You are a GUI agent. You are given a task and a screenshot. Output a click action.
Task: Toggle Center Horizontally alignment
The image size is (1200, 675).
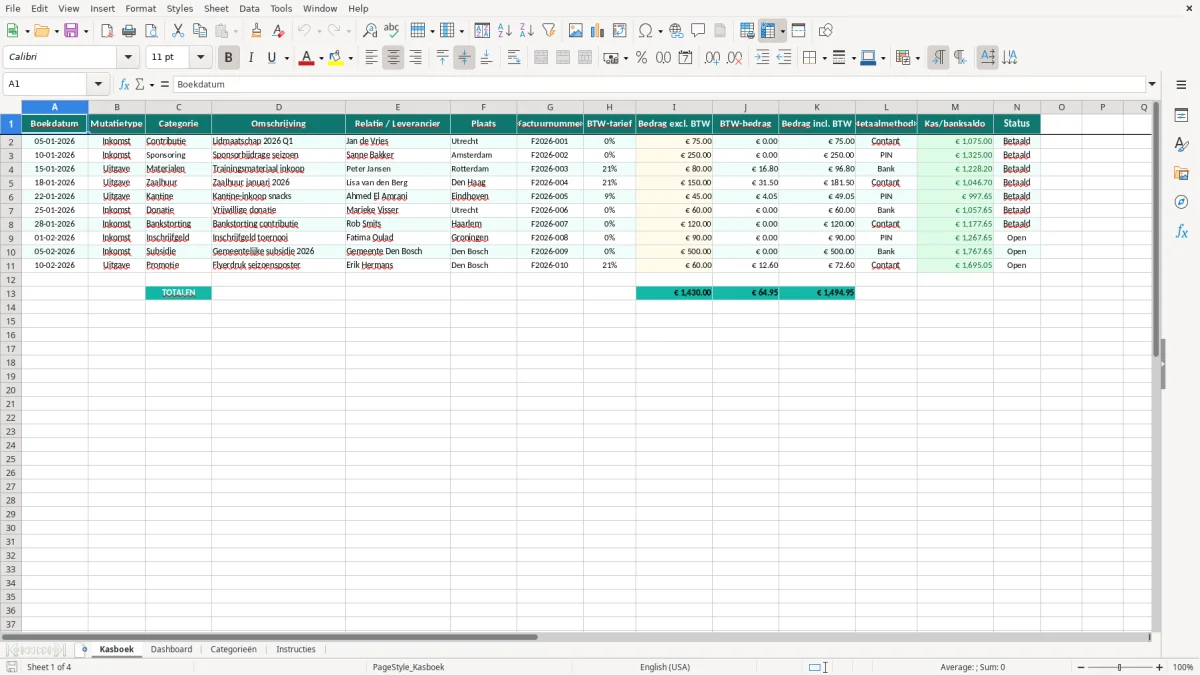coord(393,58)
